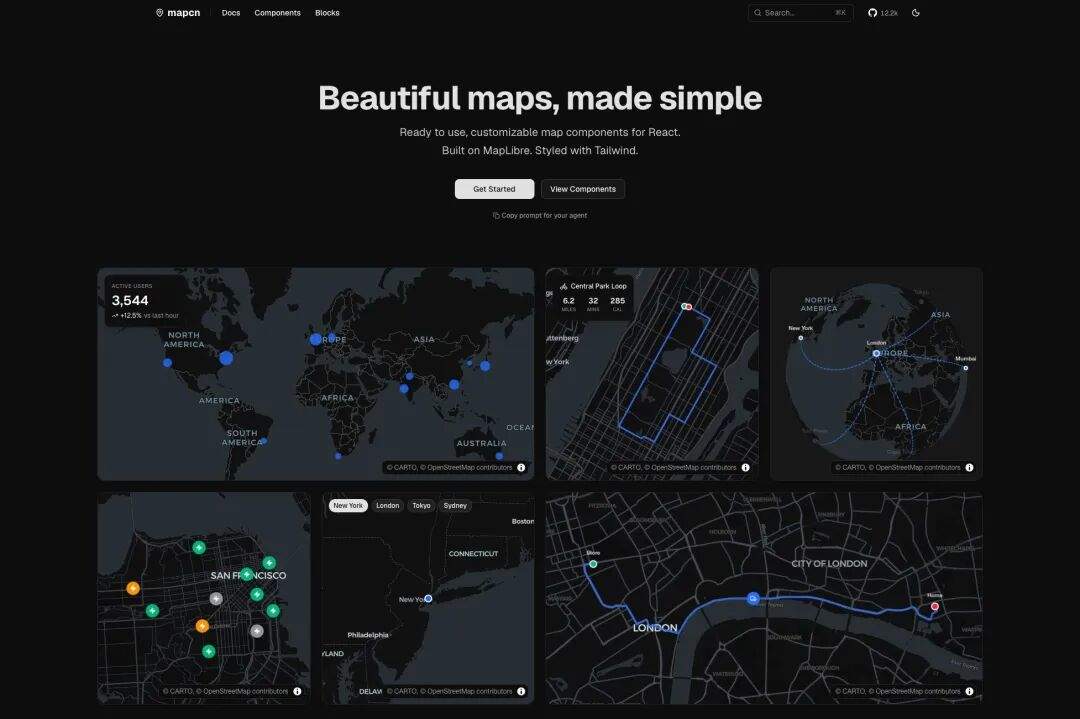Open info icon on the New York map
This screenshot has height=719, width=1080.
click(x=521, y=691)
